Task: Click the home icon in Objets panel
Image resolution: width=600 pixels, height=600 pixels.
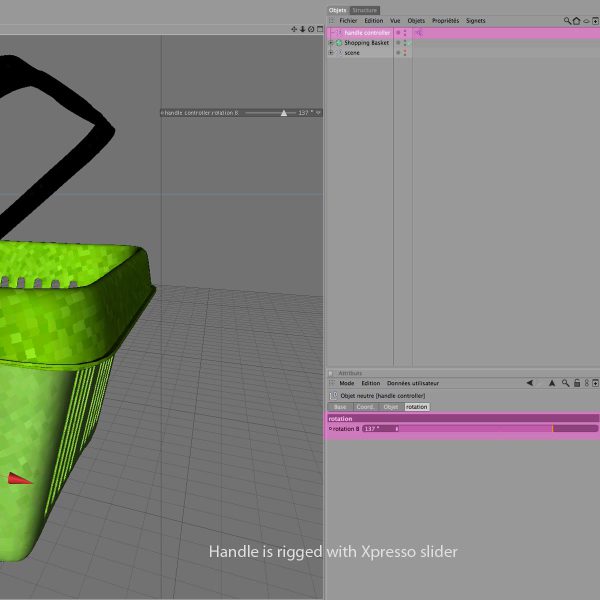Action: point(576,20)
